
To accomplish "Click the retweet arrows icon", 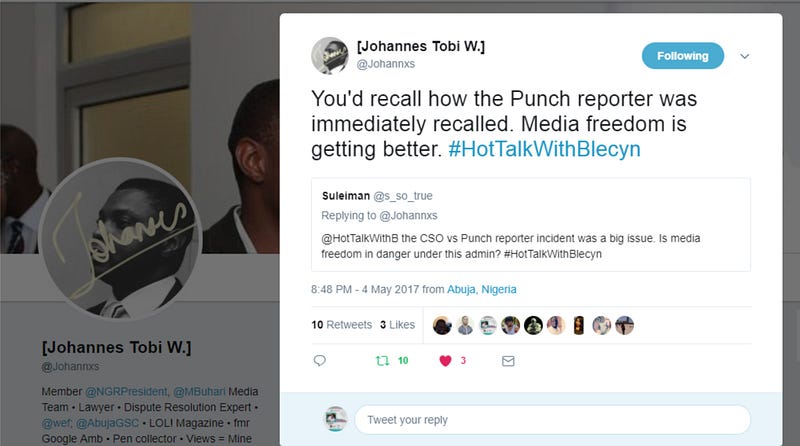I will click(382, 361).
